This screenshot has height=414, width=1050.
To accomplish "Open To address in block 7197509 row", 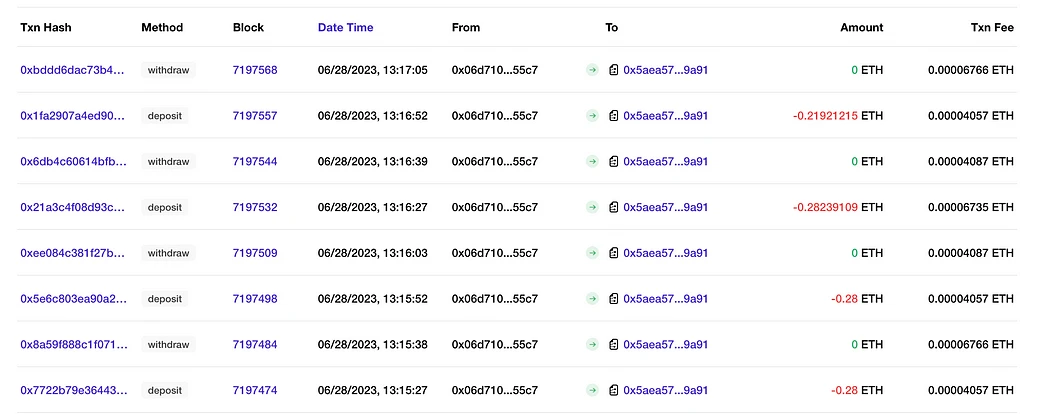I will (x=665, y=253).
